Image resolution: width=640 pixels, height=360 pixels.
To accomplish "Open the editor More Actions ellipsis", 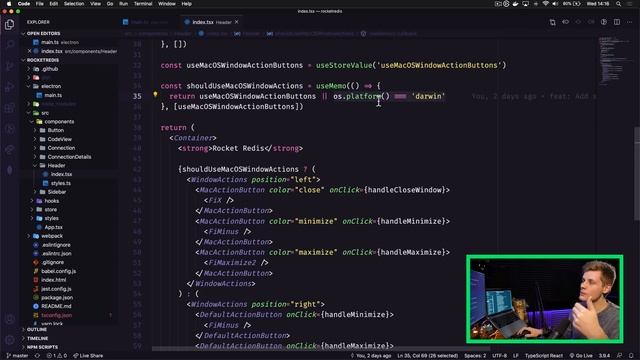I will 629,22.
